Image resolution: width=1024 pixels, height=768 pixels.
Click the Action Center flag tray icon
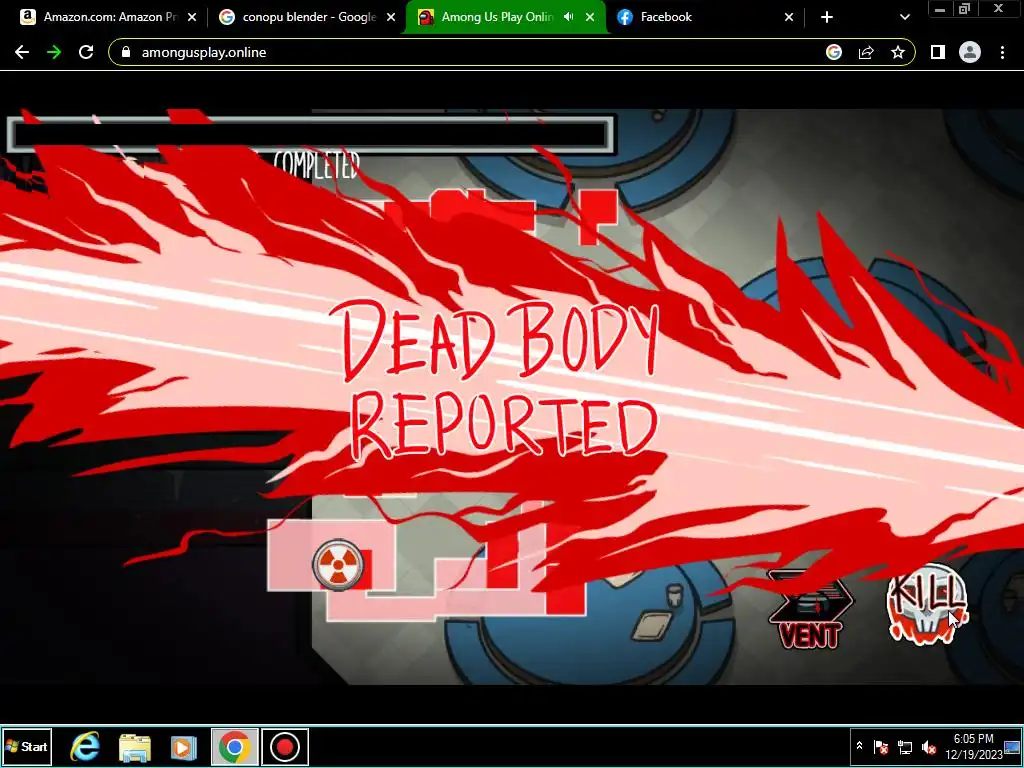880,746
